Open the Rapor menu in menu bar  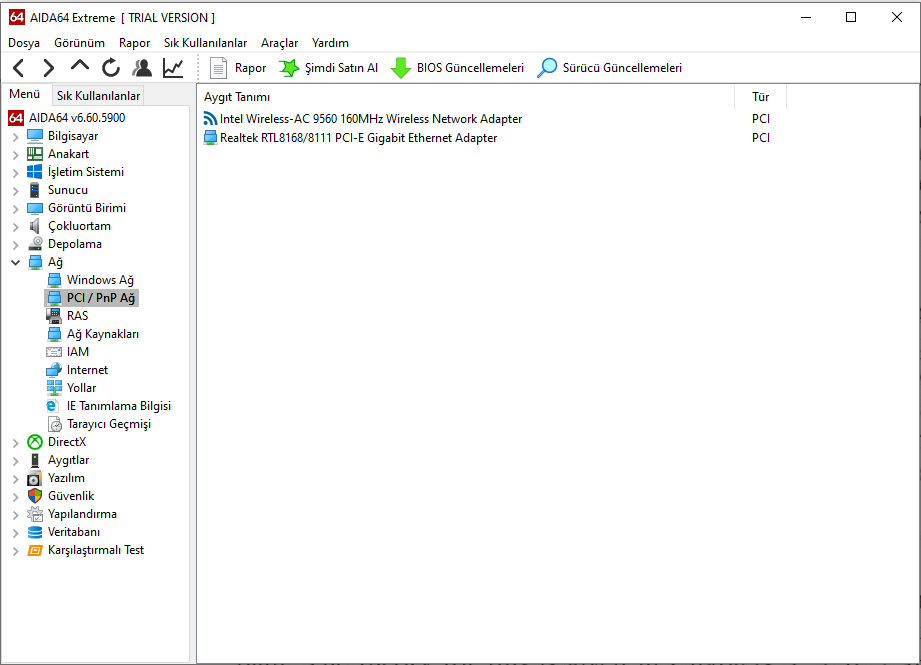point(135,43)
